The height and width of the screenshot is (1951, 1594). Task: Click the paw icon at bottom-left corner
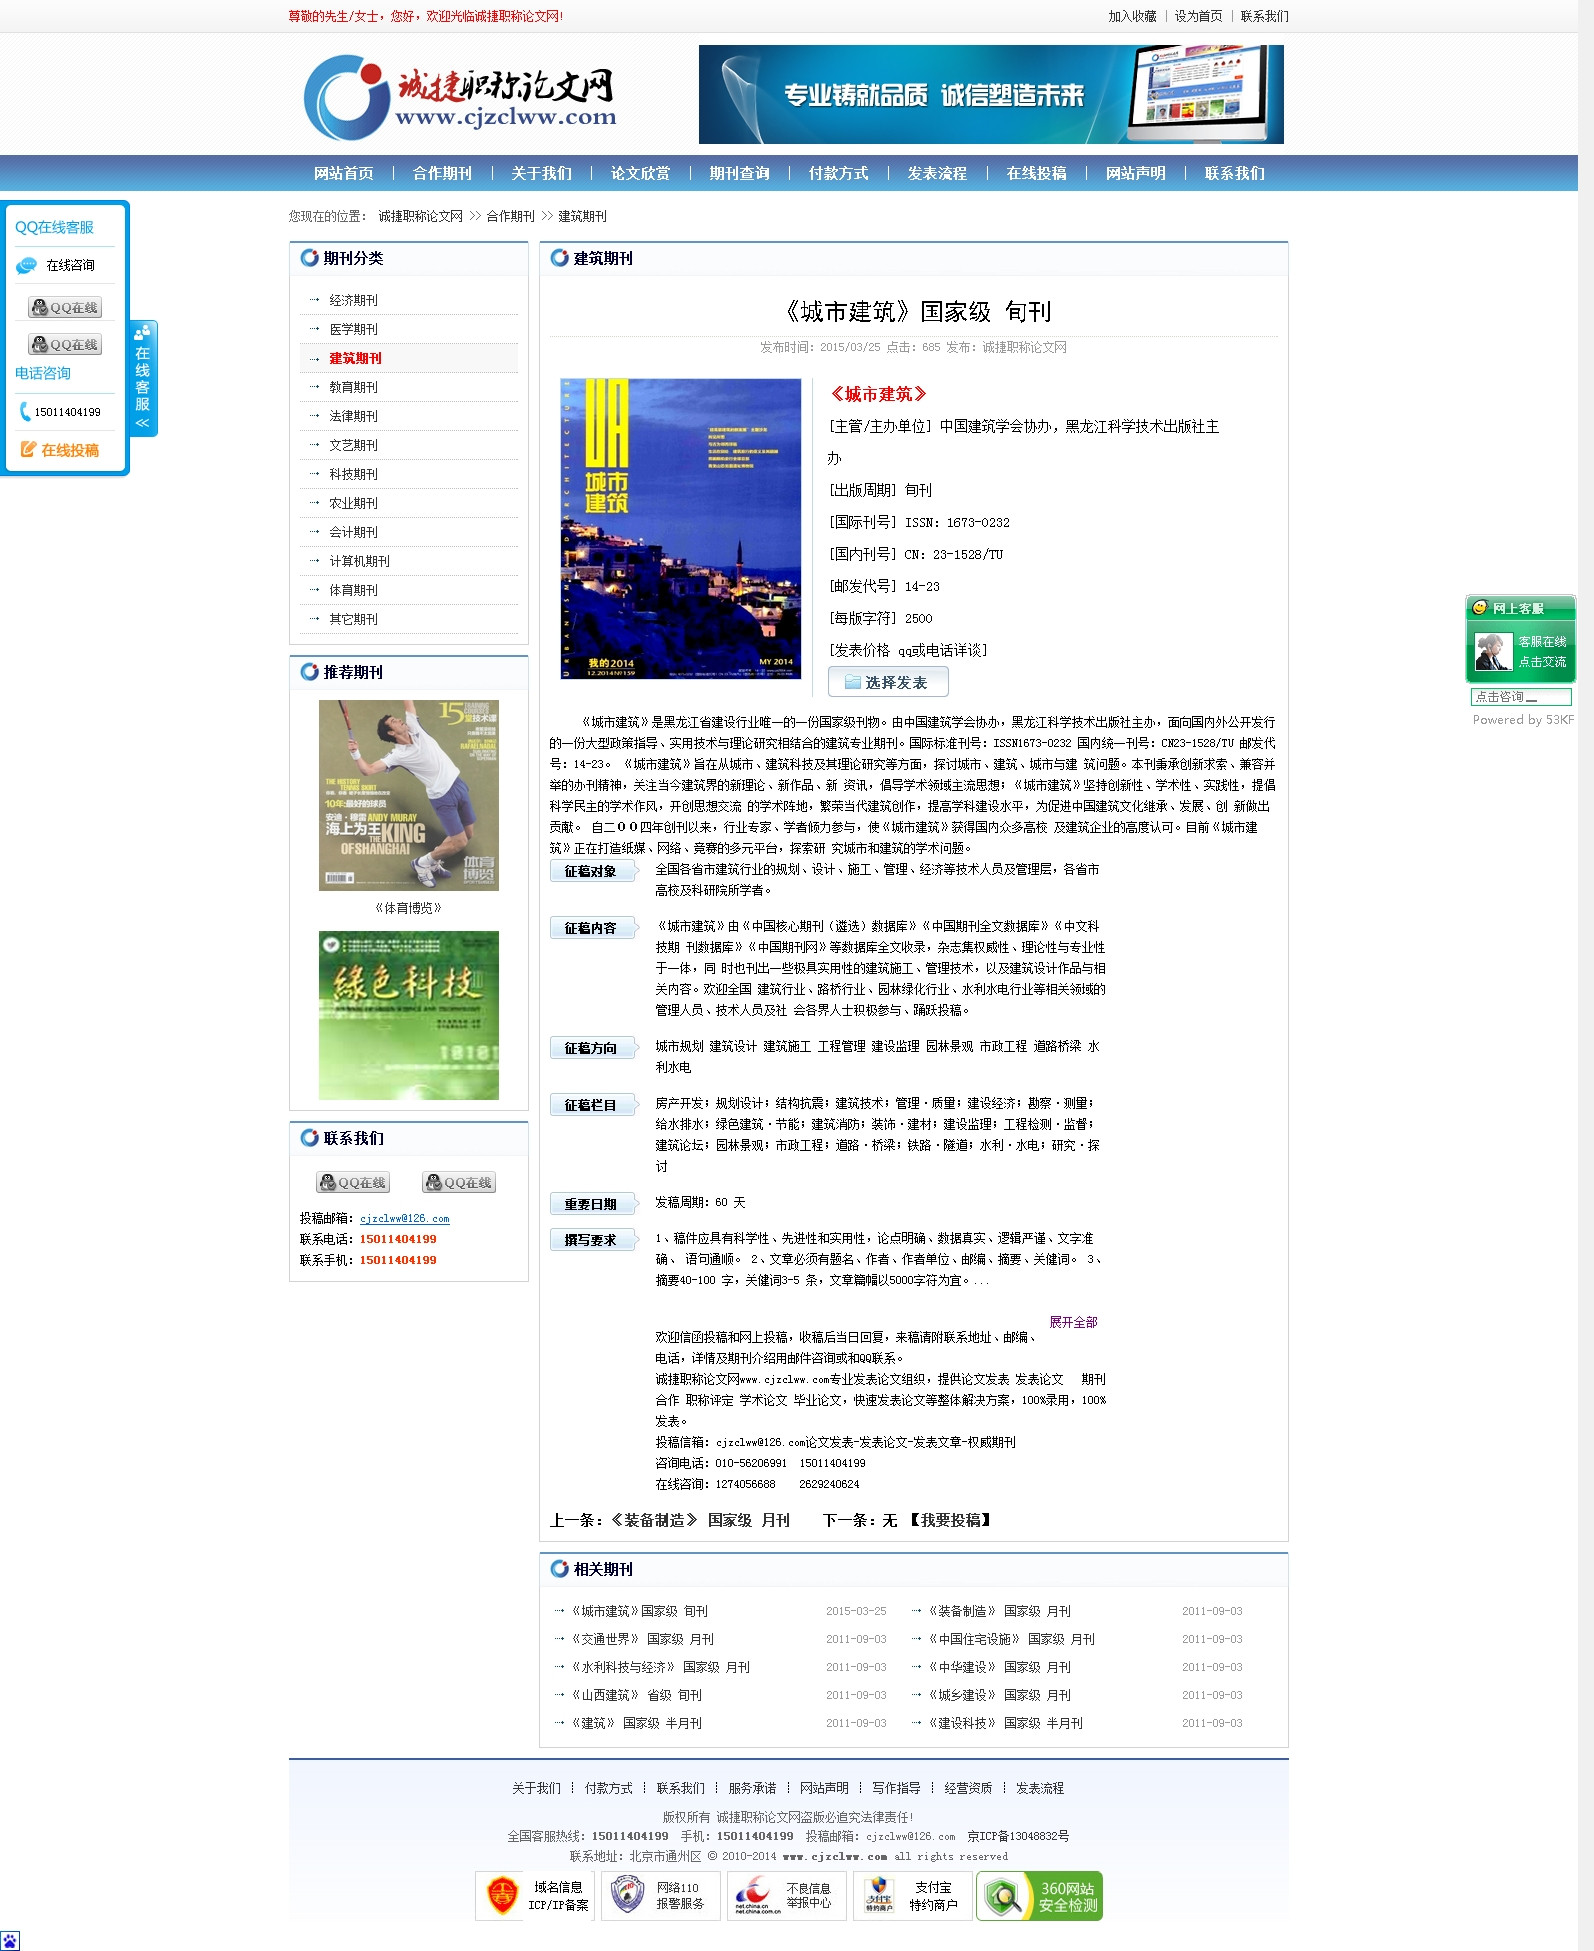click(x=9, y=1941)
